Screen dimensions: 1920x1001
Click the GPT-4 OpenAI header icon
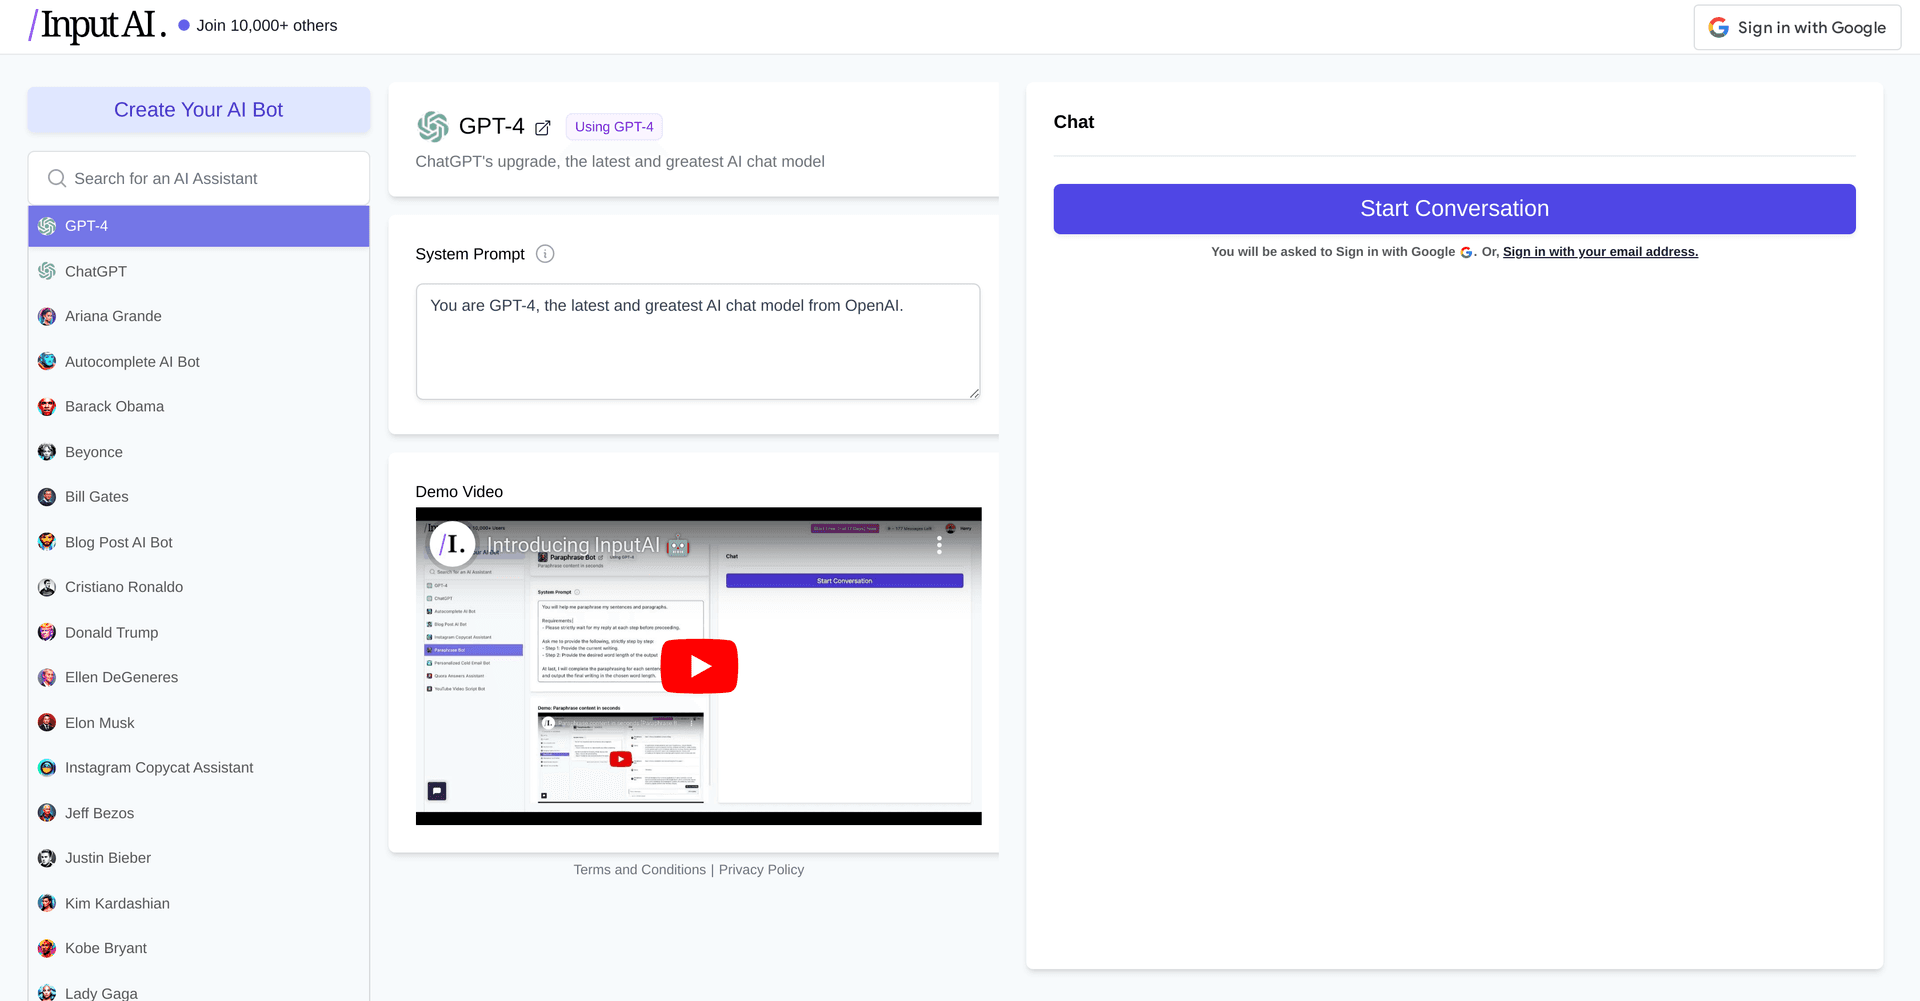pyautogui.click(x=433, y=127)
